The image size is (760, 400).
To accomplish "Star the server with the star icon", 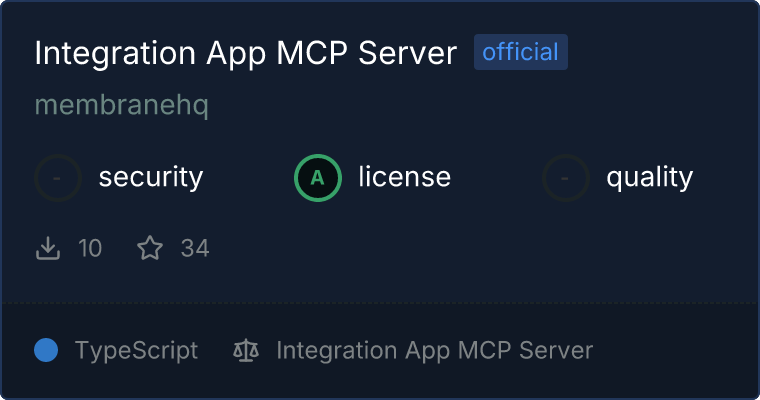I will [150, 248].
